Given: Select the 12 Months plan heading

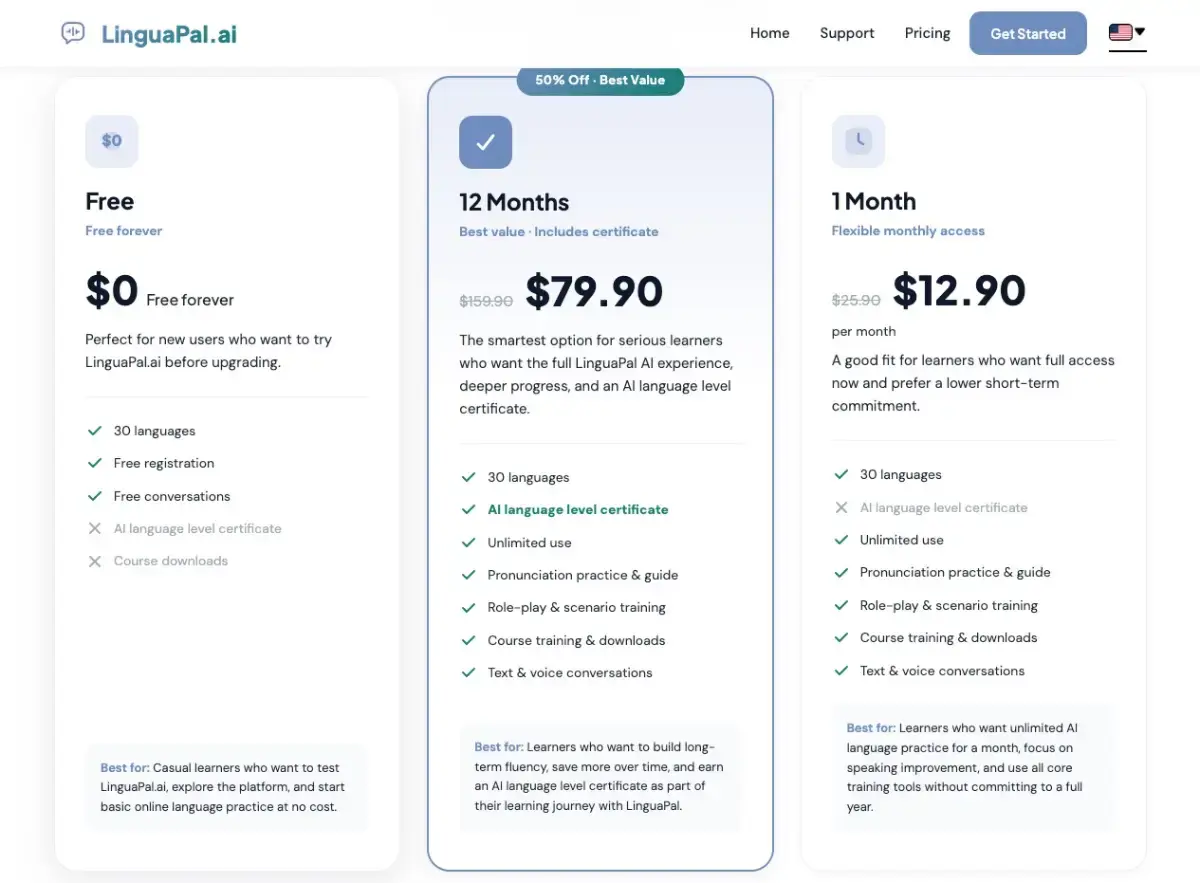Looking at the screenshot, I should coord(514,202).
